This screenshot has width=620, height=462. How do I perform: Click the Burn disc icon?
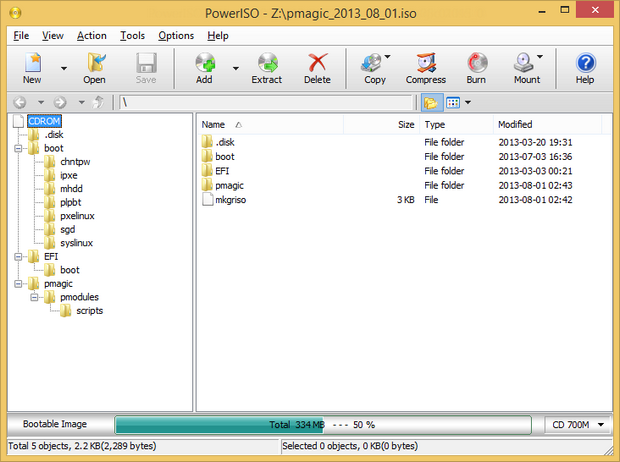pos(477,63)
